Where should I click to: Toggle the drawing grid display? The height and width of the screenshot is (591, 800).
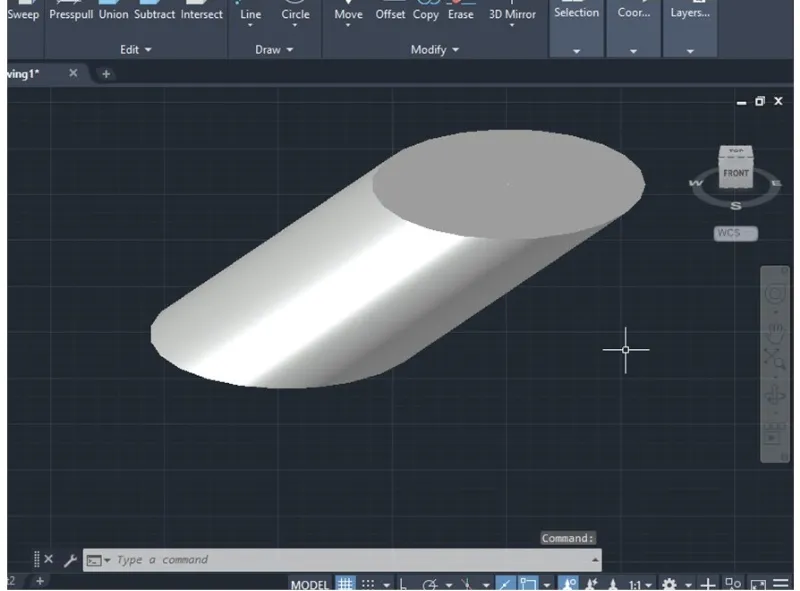345,584
